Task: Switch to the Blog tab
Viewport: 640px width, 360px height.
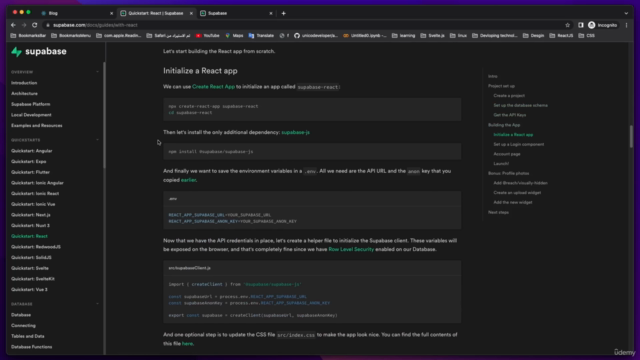Action: tap(76, 13)
